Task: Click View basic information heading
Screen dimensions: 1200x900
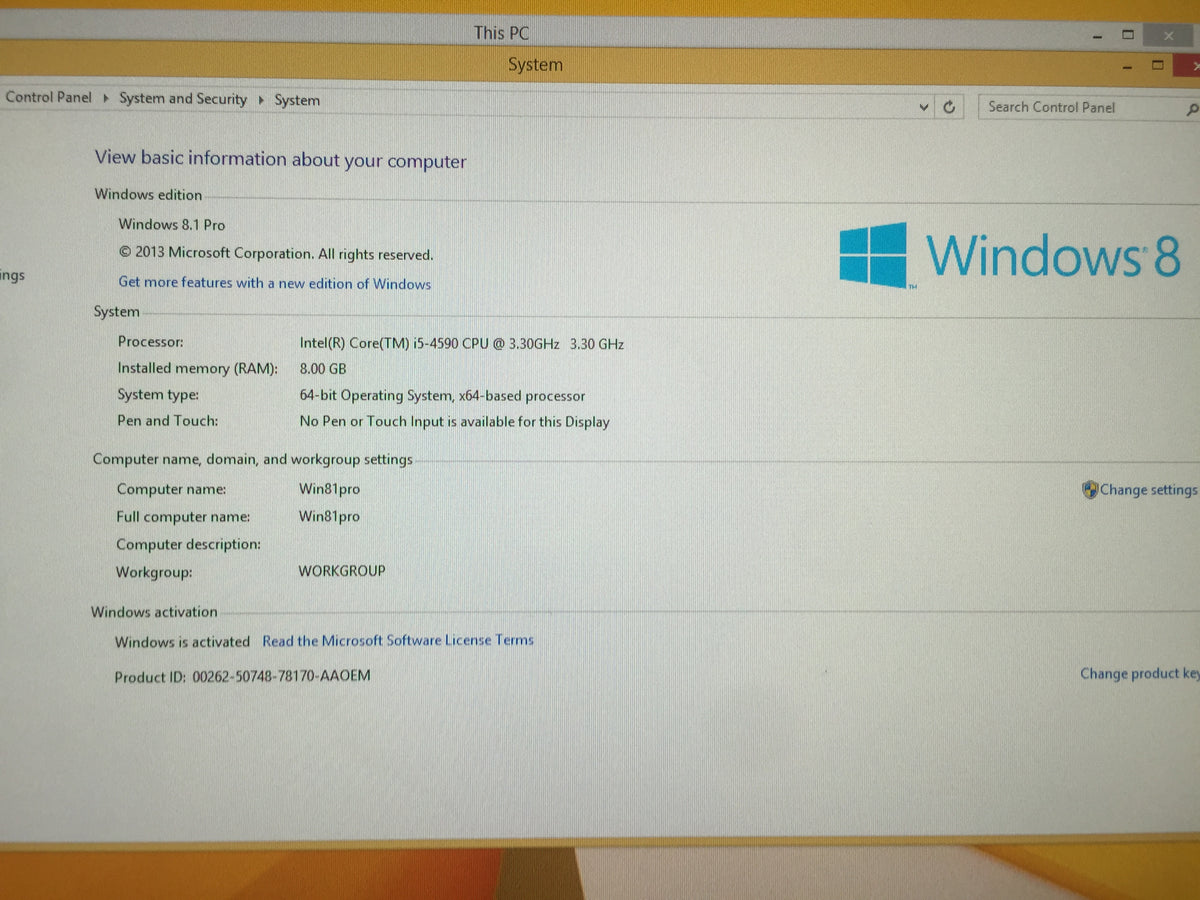Action: click(280, 159)
